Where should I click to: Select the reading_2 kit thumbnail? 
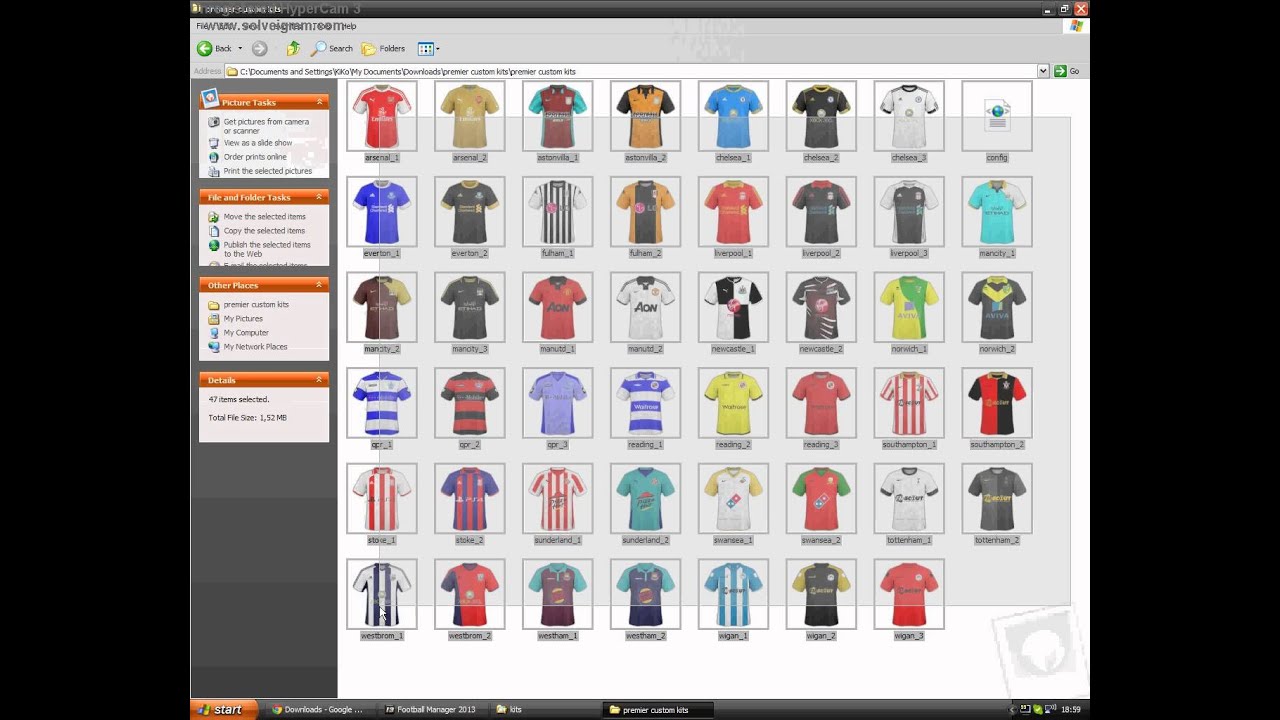(x=733, y=403)
